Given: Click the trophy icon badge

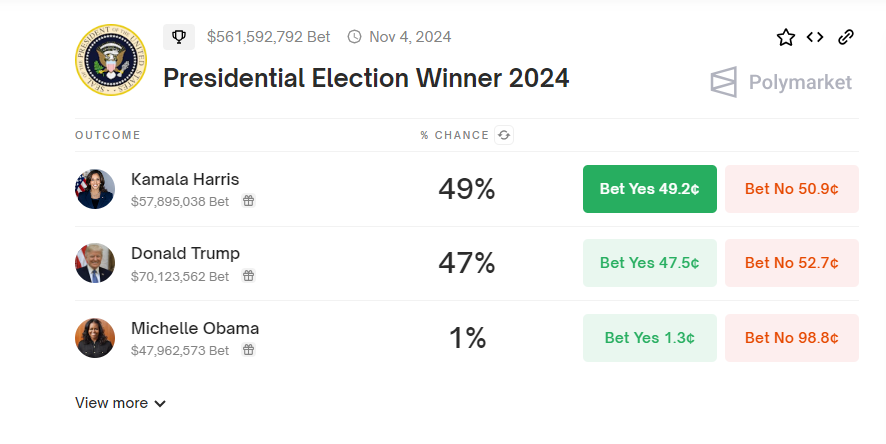Looking at the screenshot, I should coord(179,37).
